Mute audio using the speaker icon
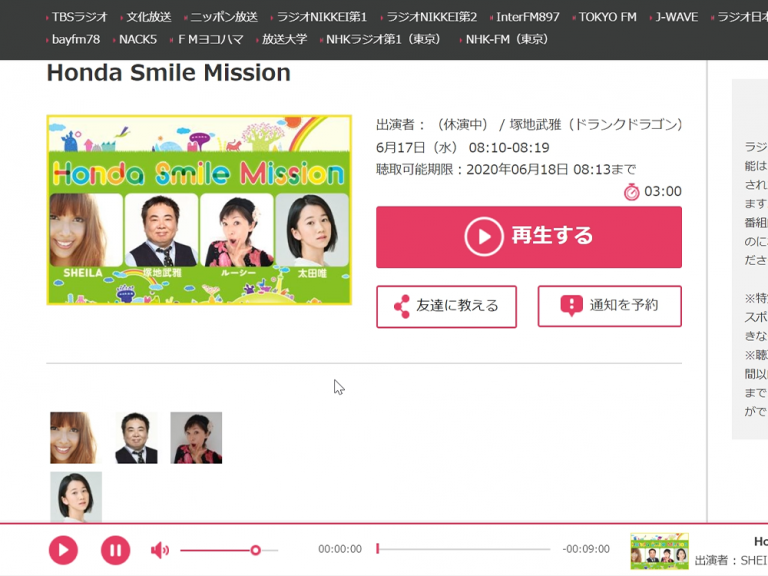 160,549
